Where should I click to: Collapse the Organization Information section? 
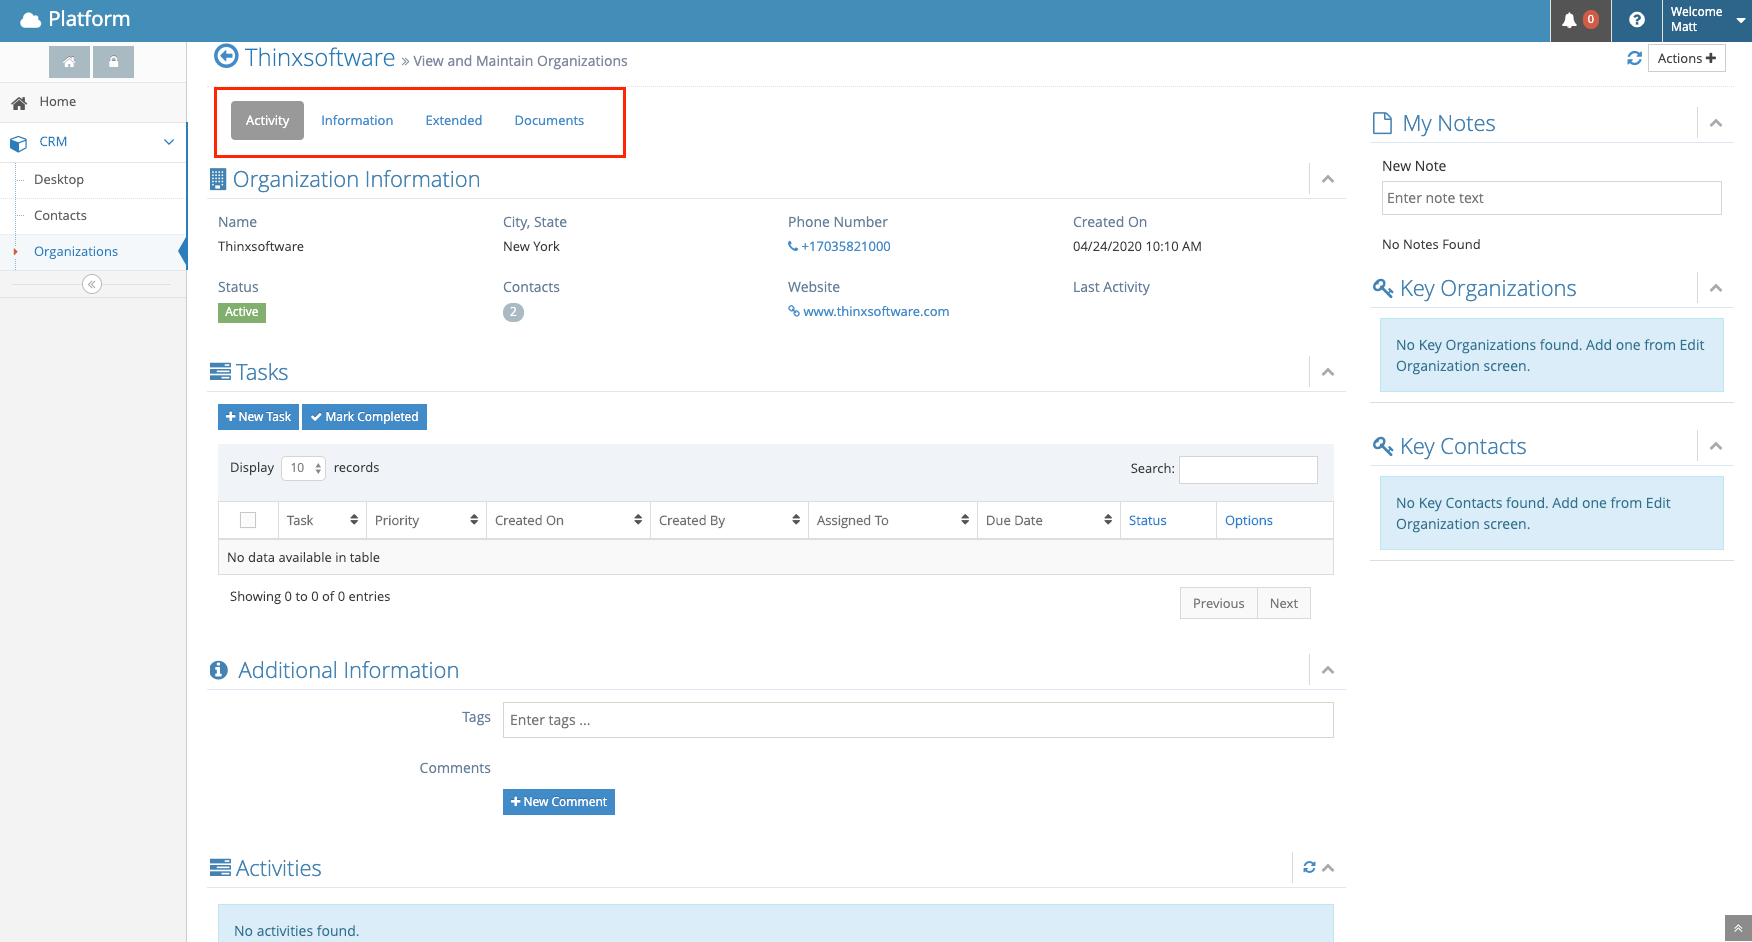tap(1328, 179)
